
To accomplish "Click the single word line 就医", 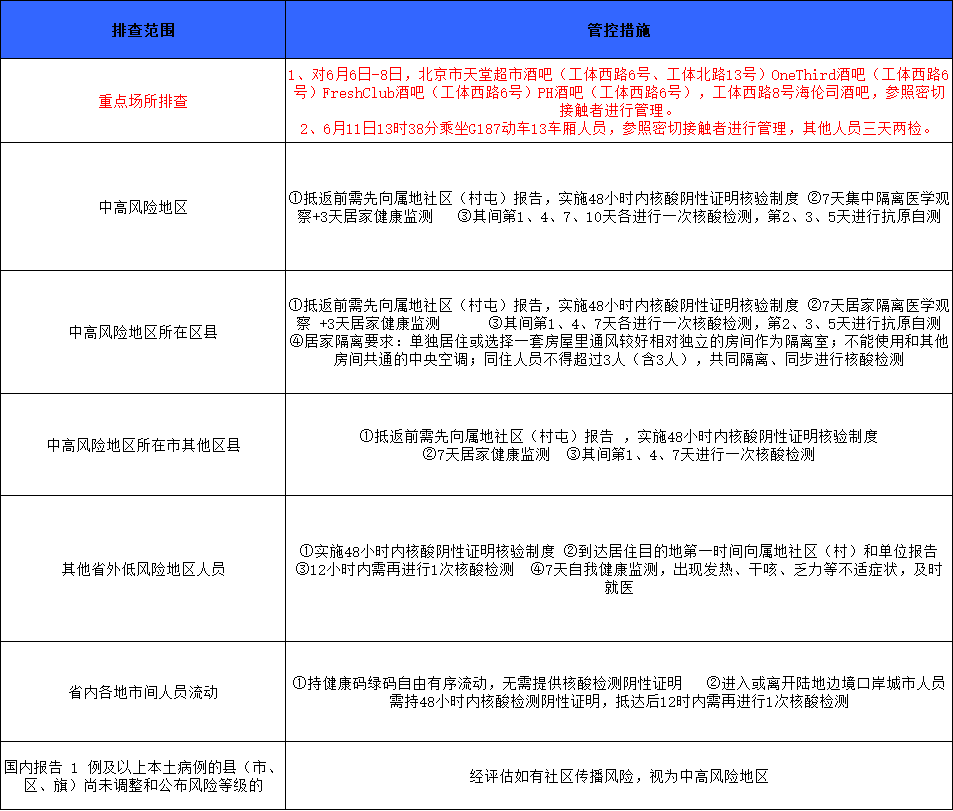I will pyautogui.click(x=619, y=587).
